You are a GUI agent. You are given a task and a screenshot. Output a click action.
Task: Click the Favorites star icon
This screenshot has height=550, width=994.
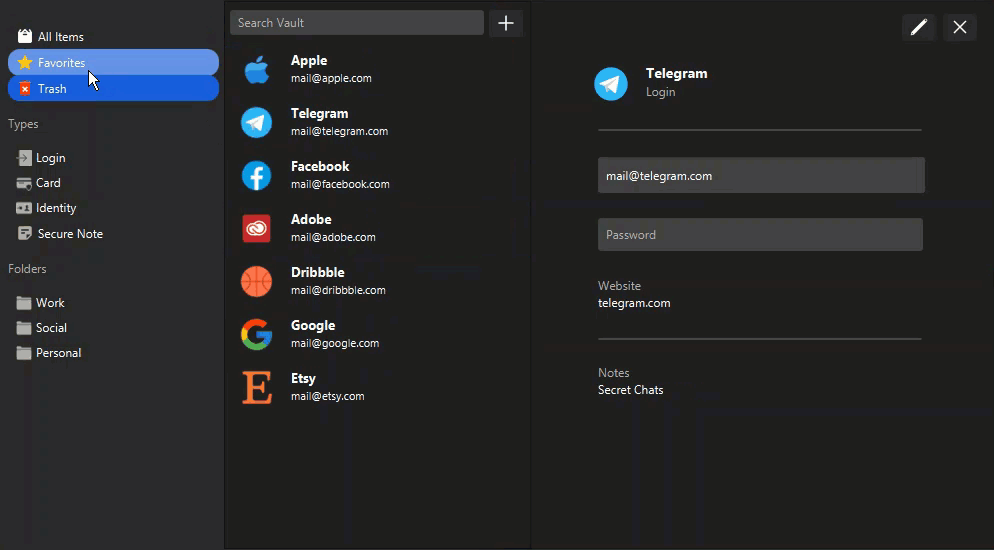[x=25, y=62]
